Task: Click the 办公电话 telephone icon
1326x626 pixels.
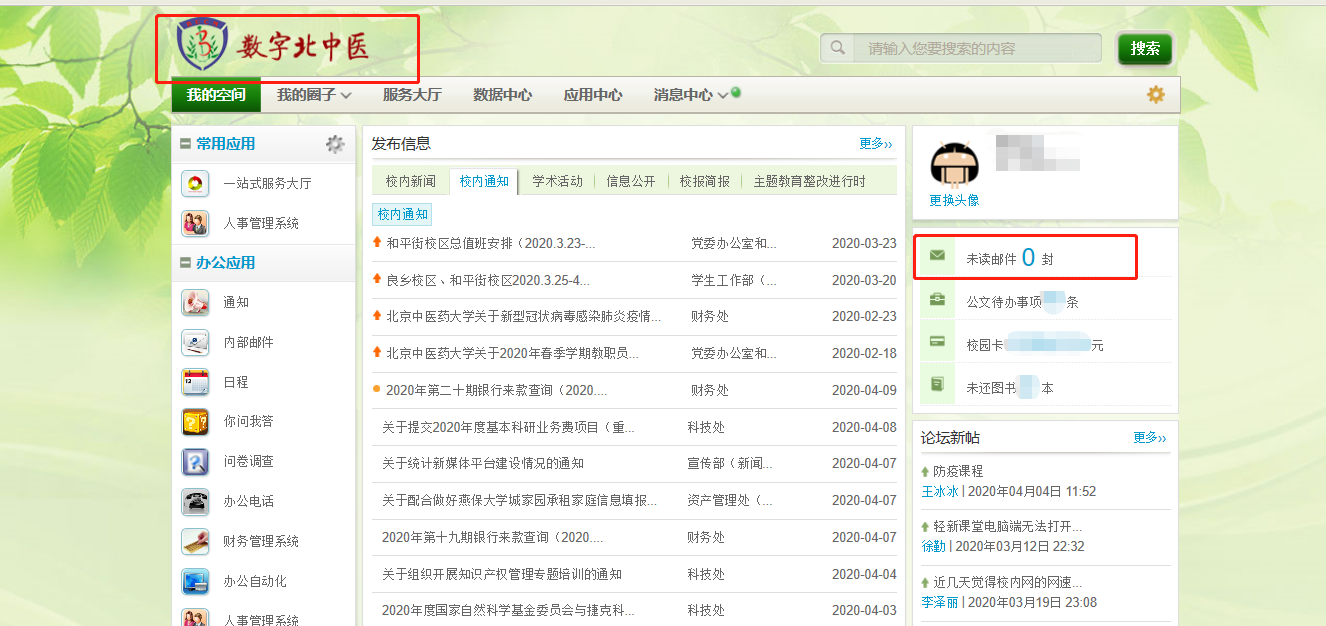Action: pos(195,501)
